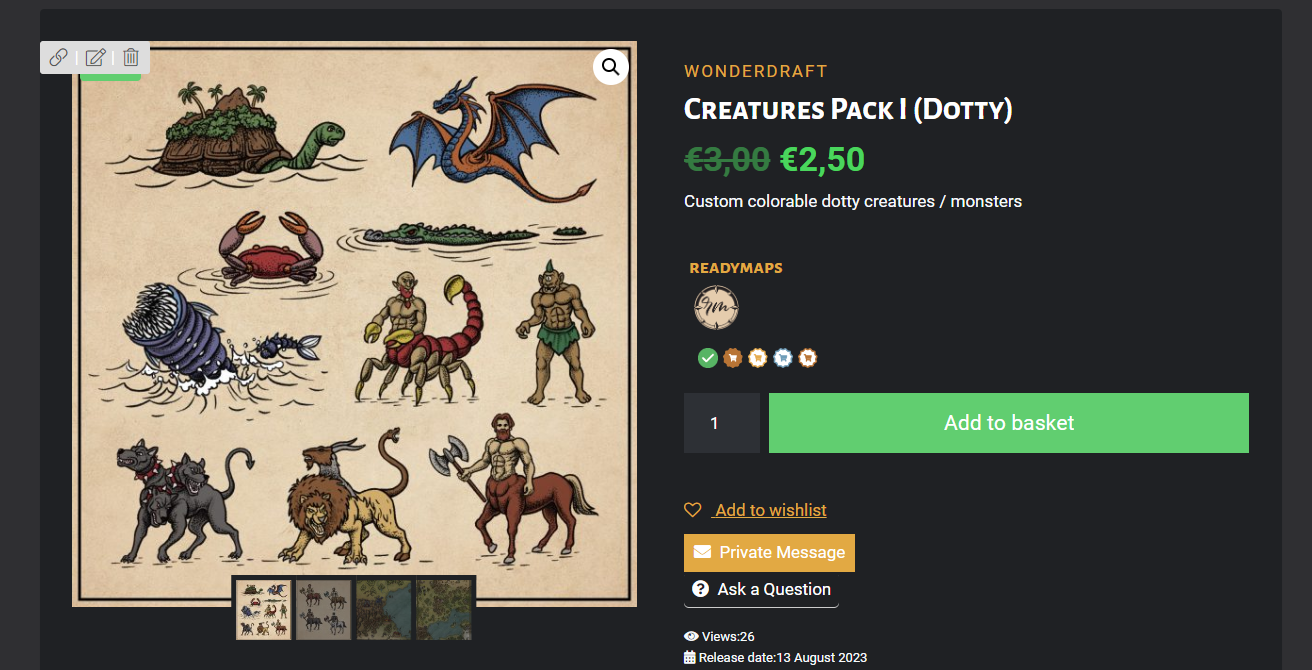Click the green verified checkmark badge

[708, 358]
